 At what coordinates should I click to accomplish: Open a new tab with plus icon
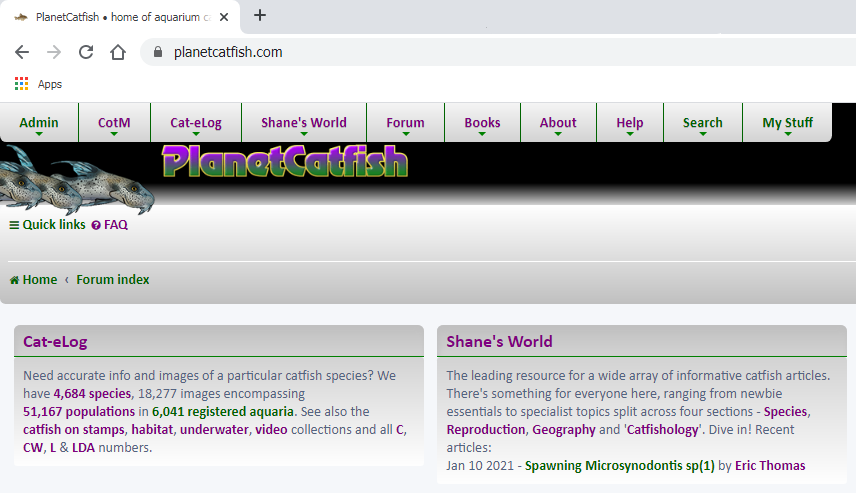(x=260, y=15)
